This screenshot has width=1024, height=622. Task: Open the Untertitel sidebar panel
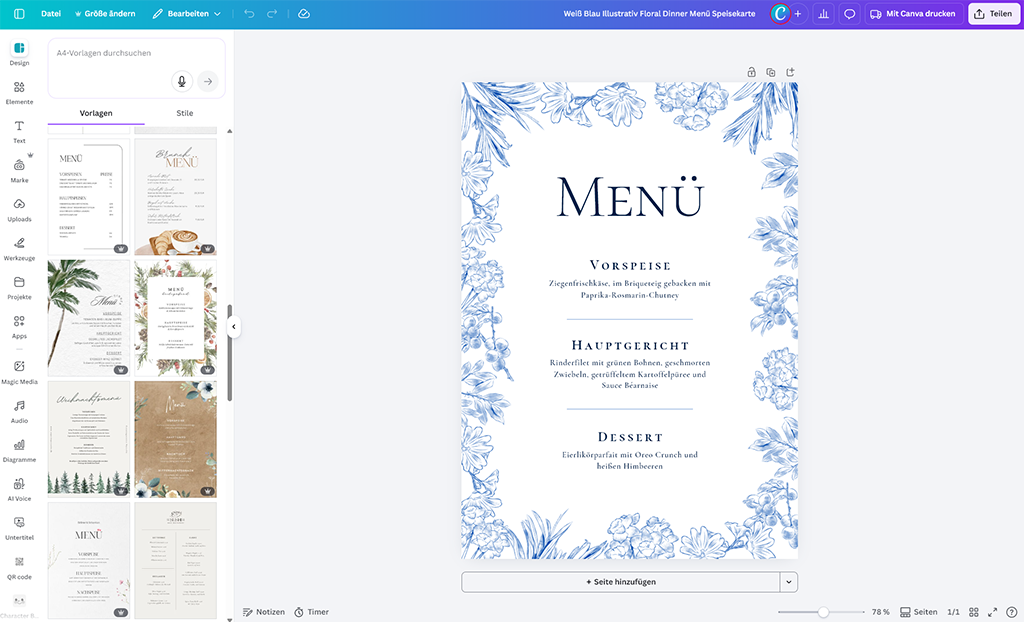(x=19, y=529)
